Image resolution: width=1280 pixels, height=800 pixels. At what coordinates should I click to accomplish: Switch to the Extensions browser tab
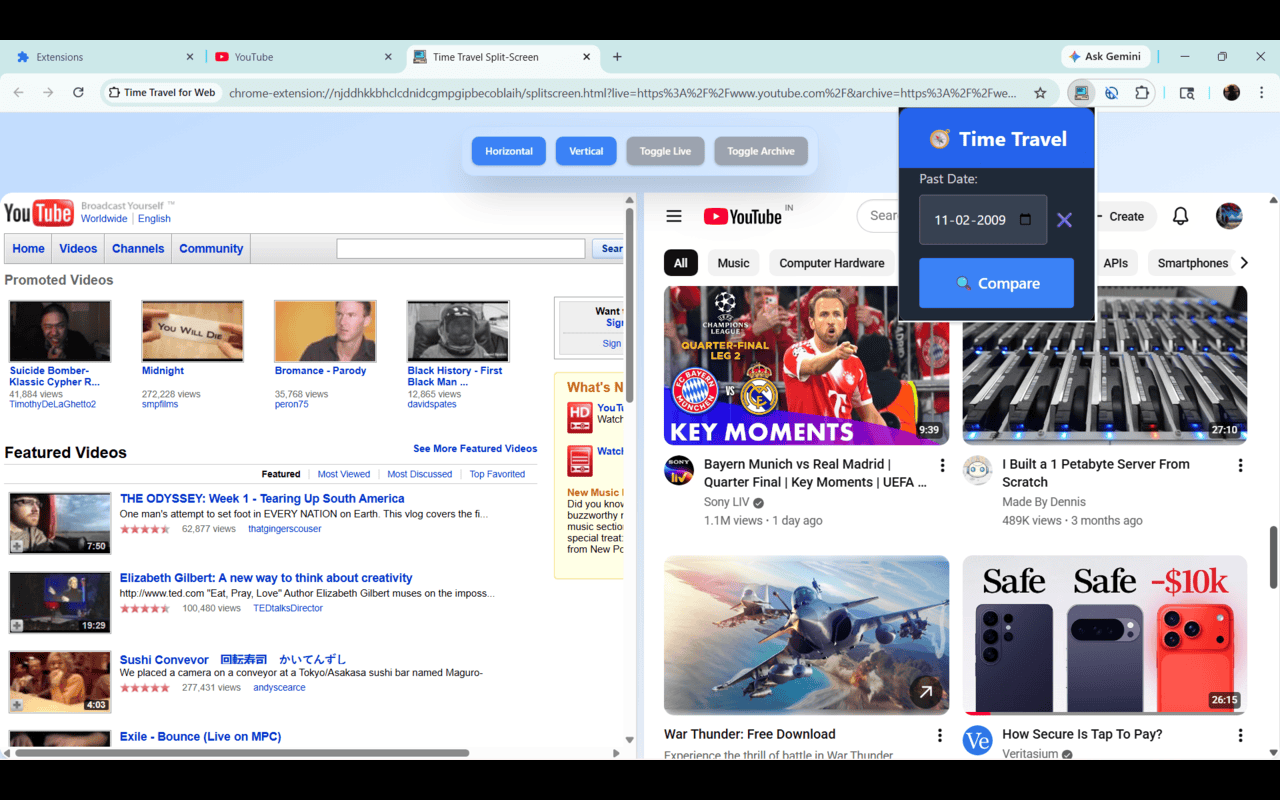(x=103, y=57)
